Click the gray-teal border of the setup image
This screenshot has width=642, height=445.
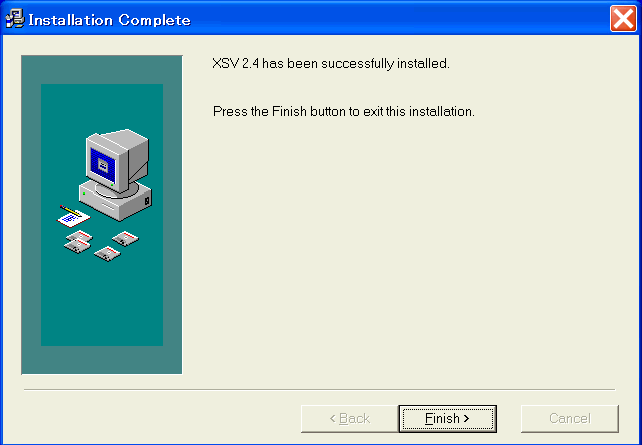click(31, 213)
